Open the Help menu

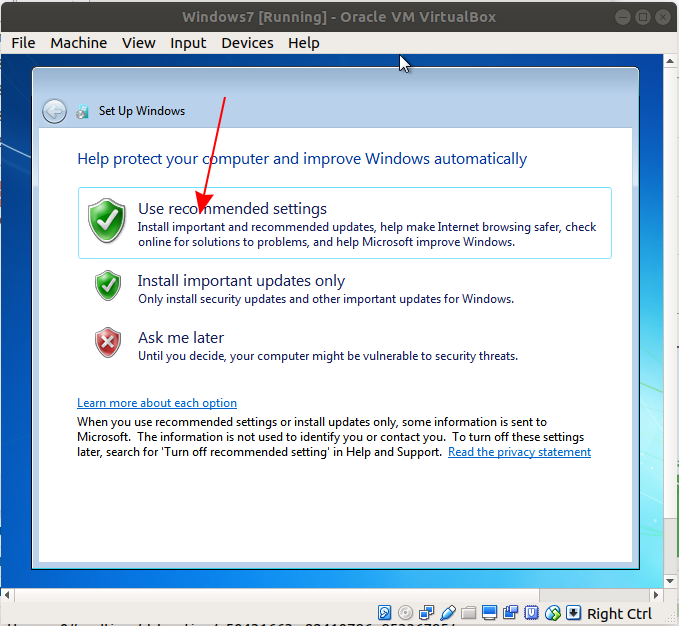coord(304,43)
